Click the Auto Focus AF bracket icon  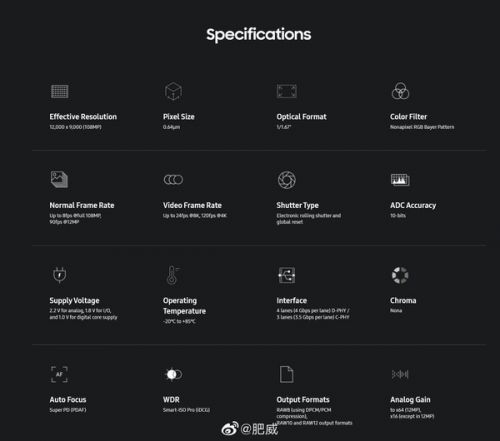[59, 374]
